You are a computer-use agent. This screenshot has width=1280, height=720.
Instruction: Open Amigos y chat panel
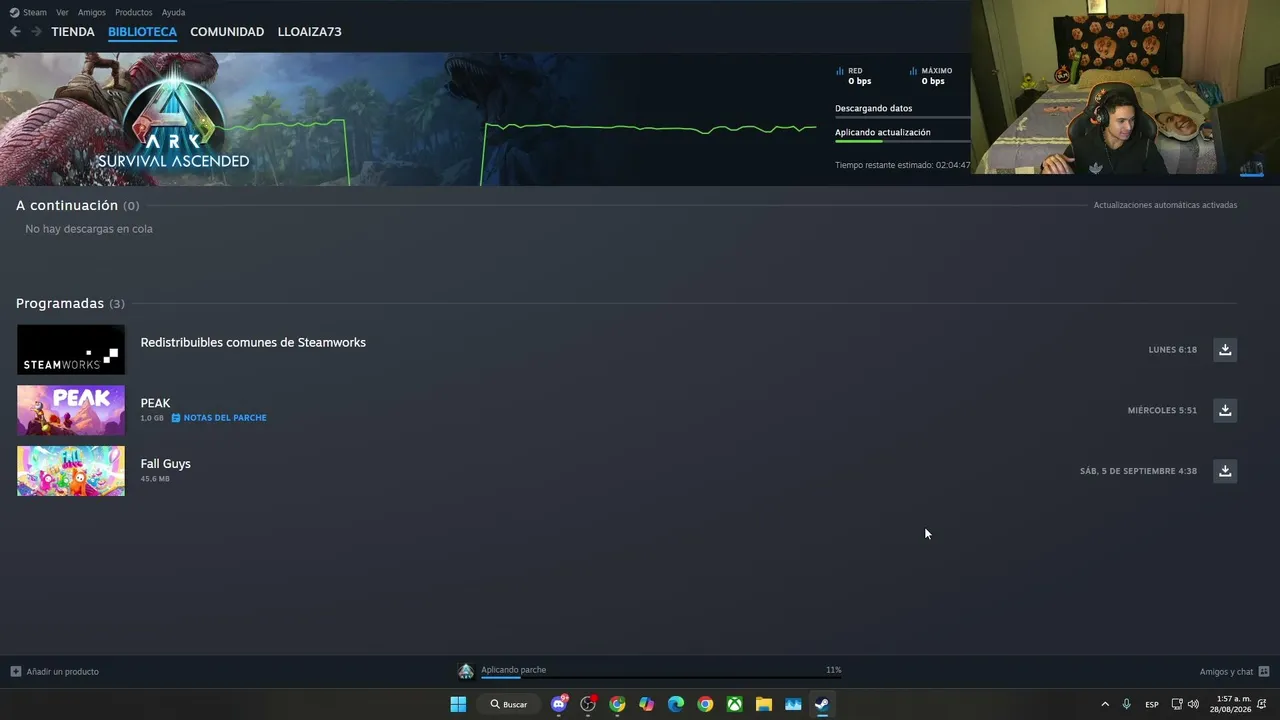pyautogui.click(x=1234, y=672)
